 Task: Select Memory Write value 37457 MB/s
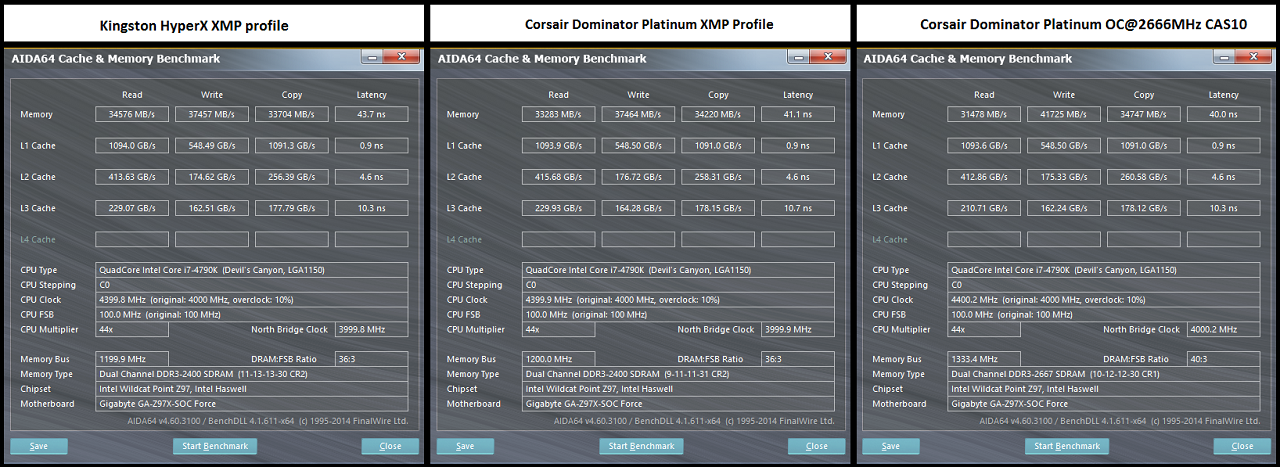pyautogui.click(x=212, y=114)
